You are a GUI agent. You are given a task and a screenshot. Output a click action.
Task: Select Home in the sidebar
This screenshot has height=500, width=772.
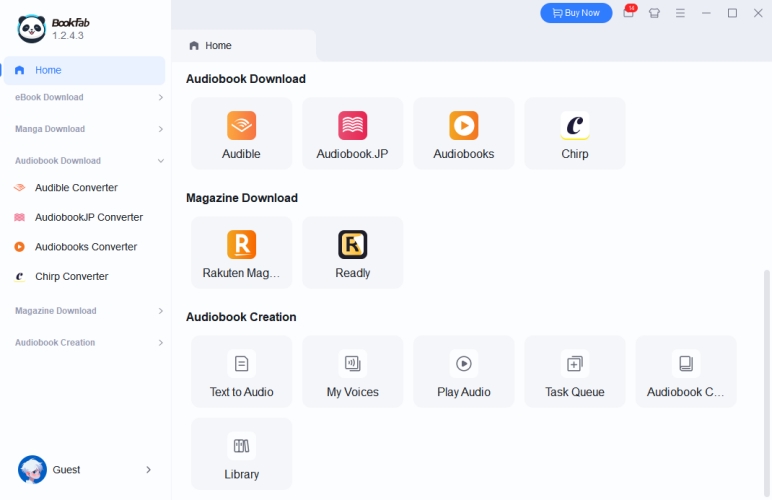(84, 70)
